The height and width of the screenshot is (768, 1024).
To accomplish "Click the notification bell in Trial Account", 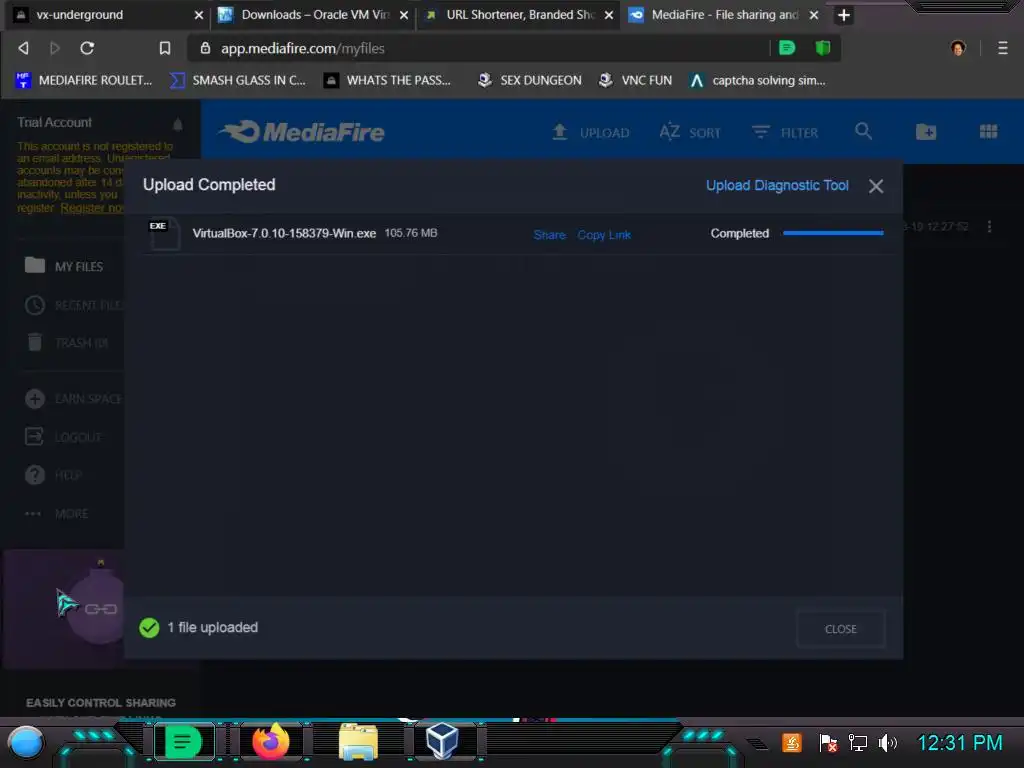I will click(x=178, y=124).
